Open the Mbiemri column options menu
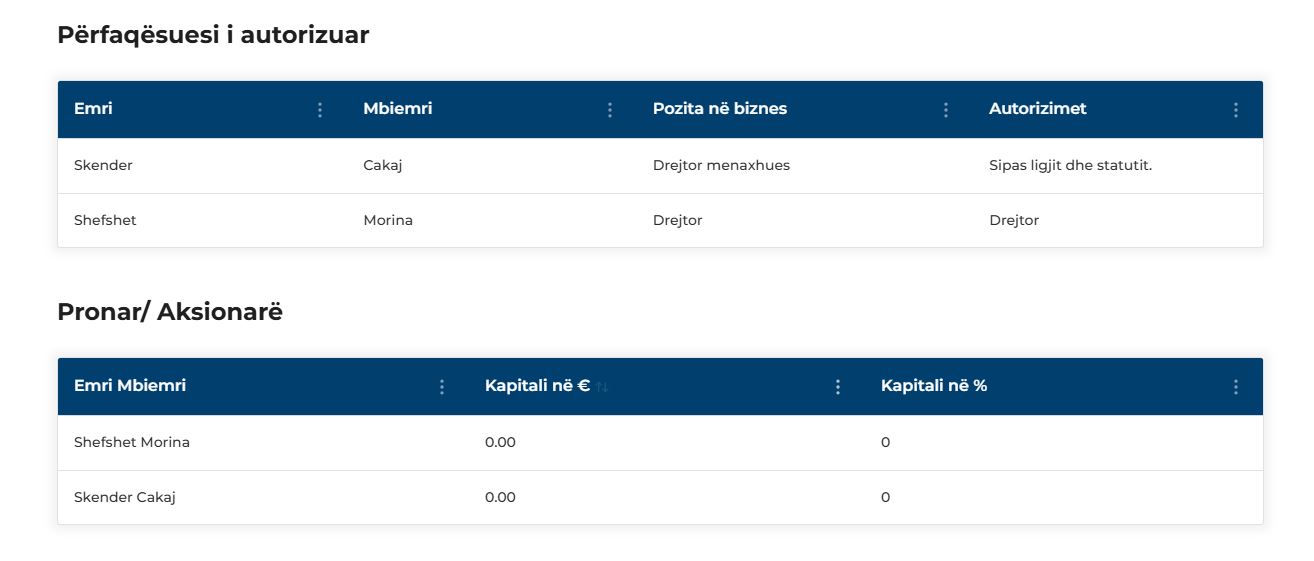The image size is (1314, 561). tap(610, 110)
